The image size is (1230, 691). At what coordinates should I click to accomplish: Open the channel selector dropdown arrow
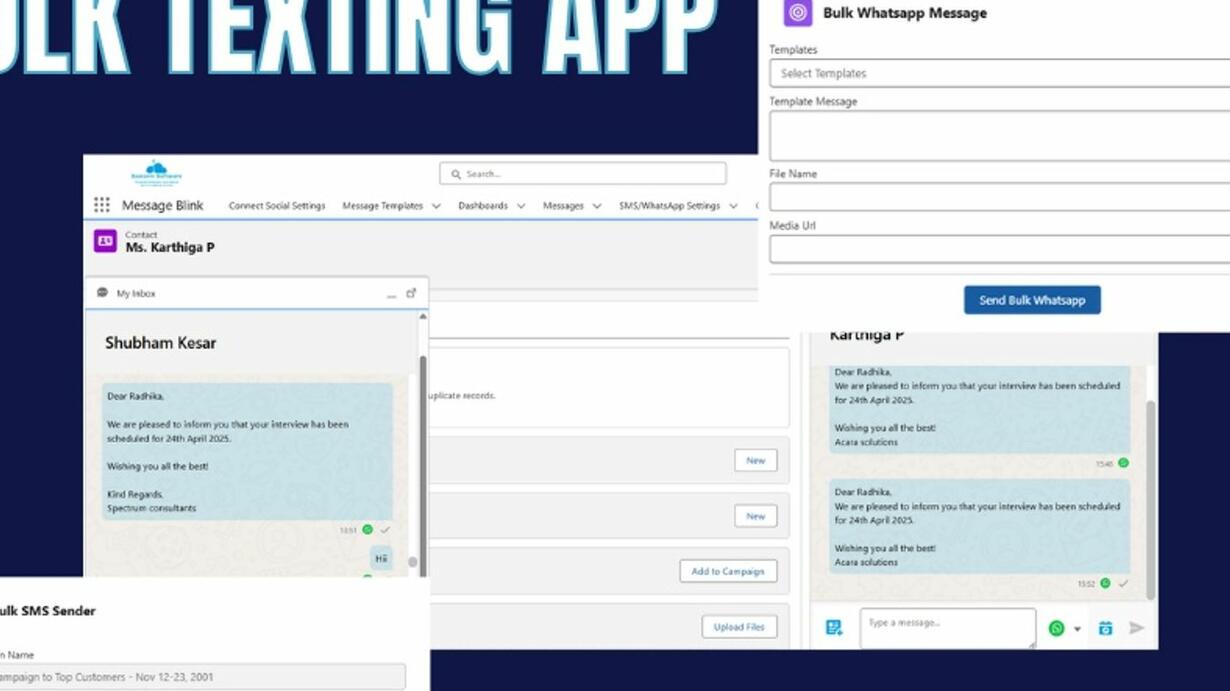pyautogui.click(x=1077, y=629)
